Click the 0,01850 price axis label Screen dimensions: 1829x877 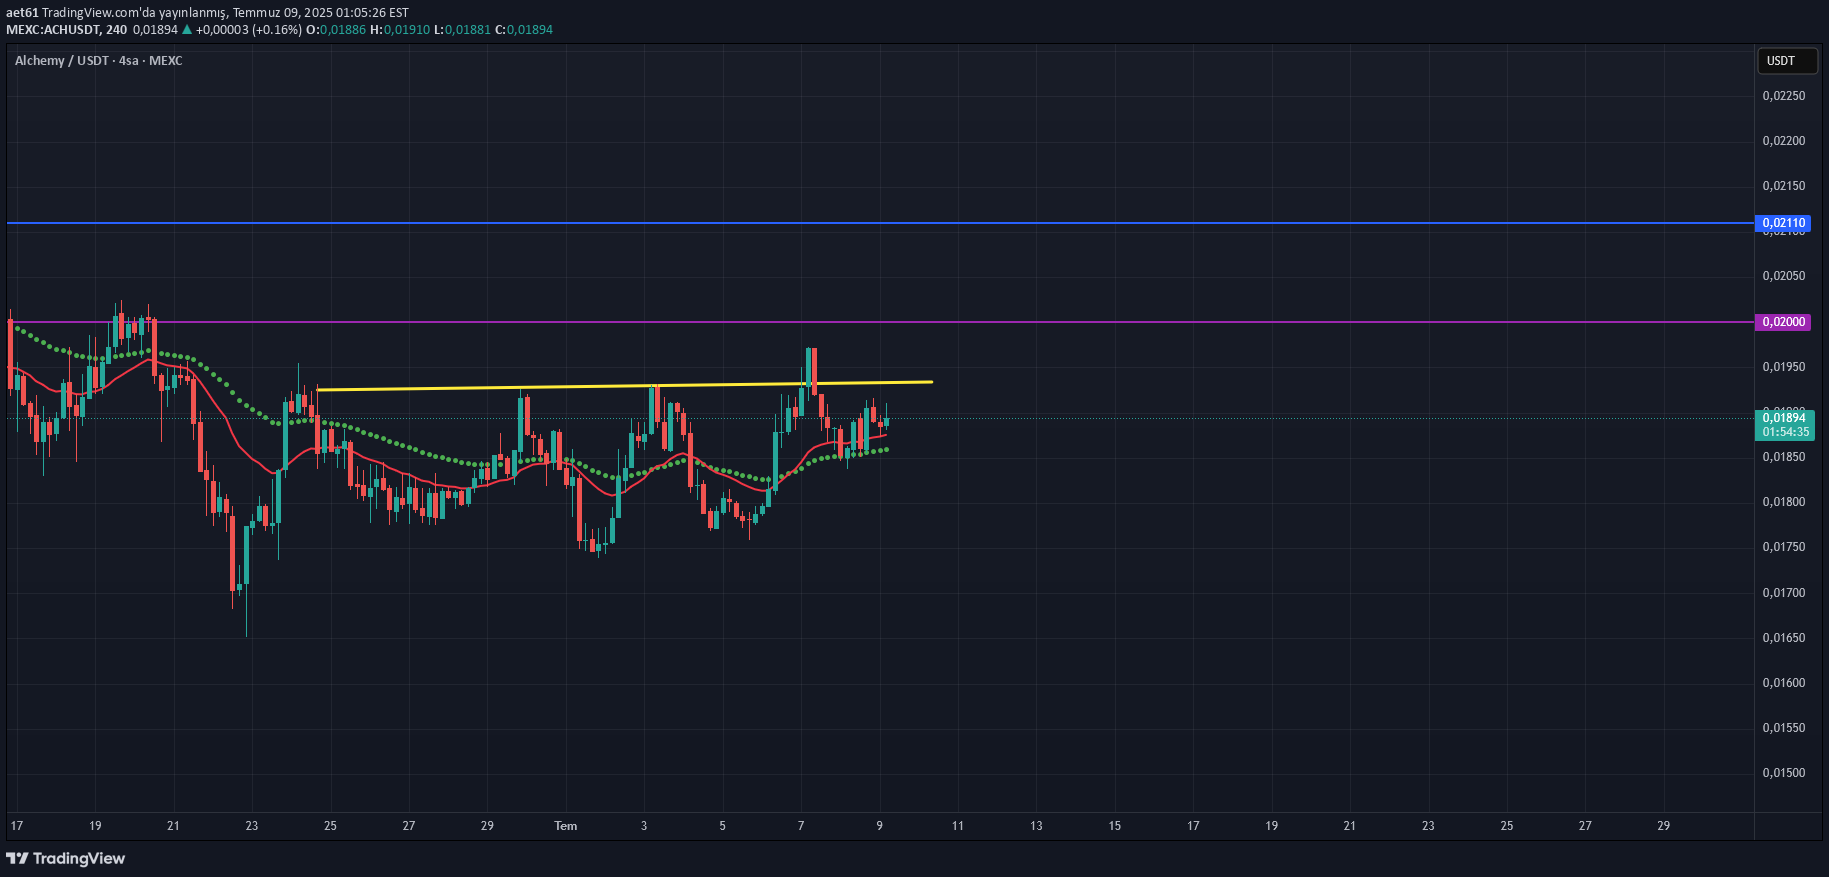coord(1784,457)
